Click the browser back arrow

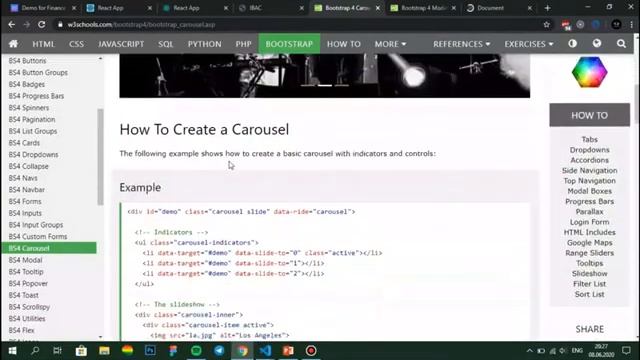pos(11,24)
